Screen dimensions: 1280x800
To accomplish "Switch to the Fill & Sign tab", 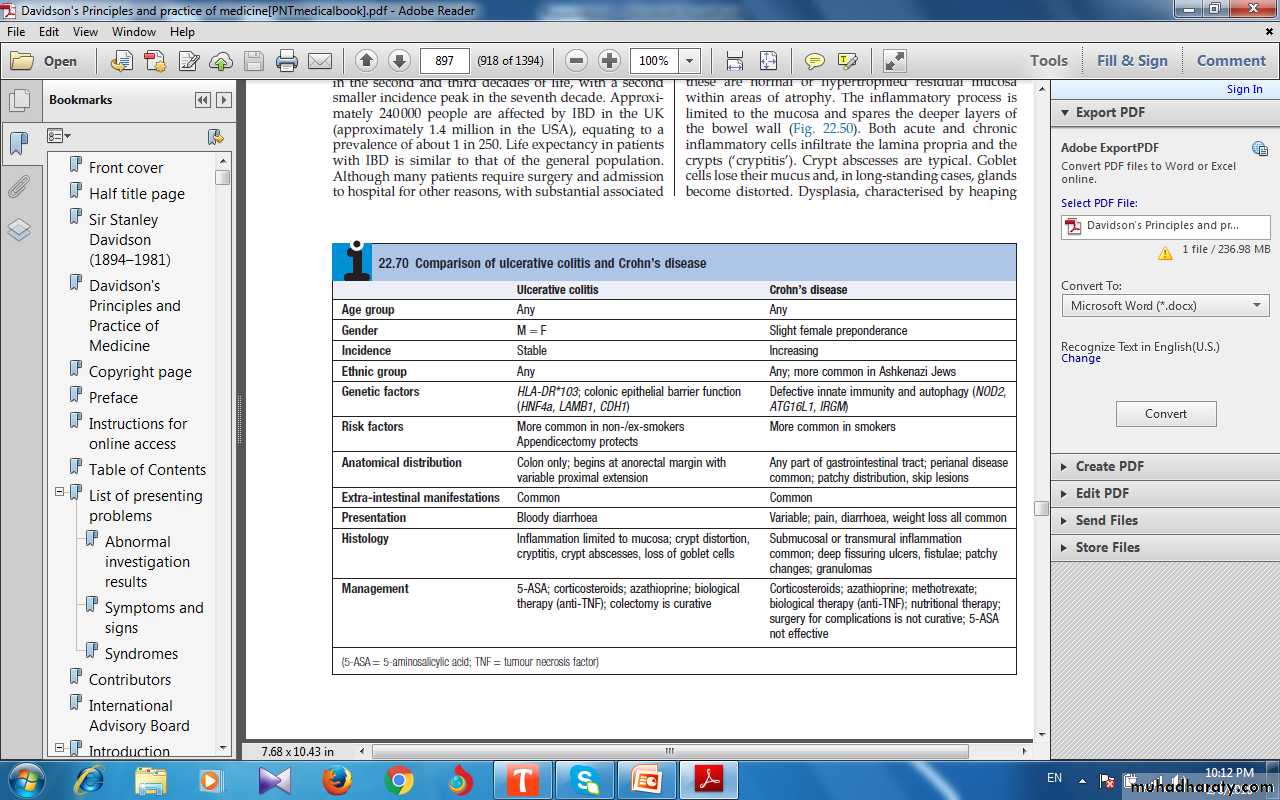I will click(1132, 61).
